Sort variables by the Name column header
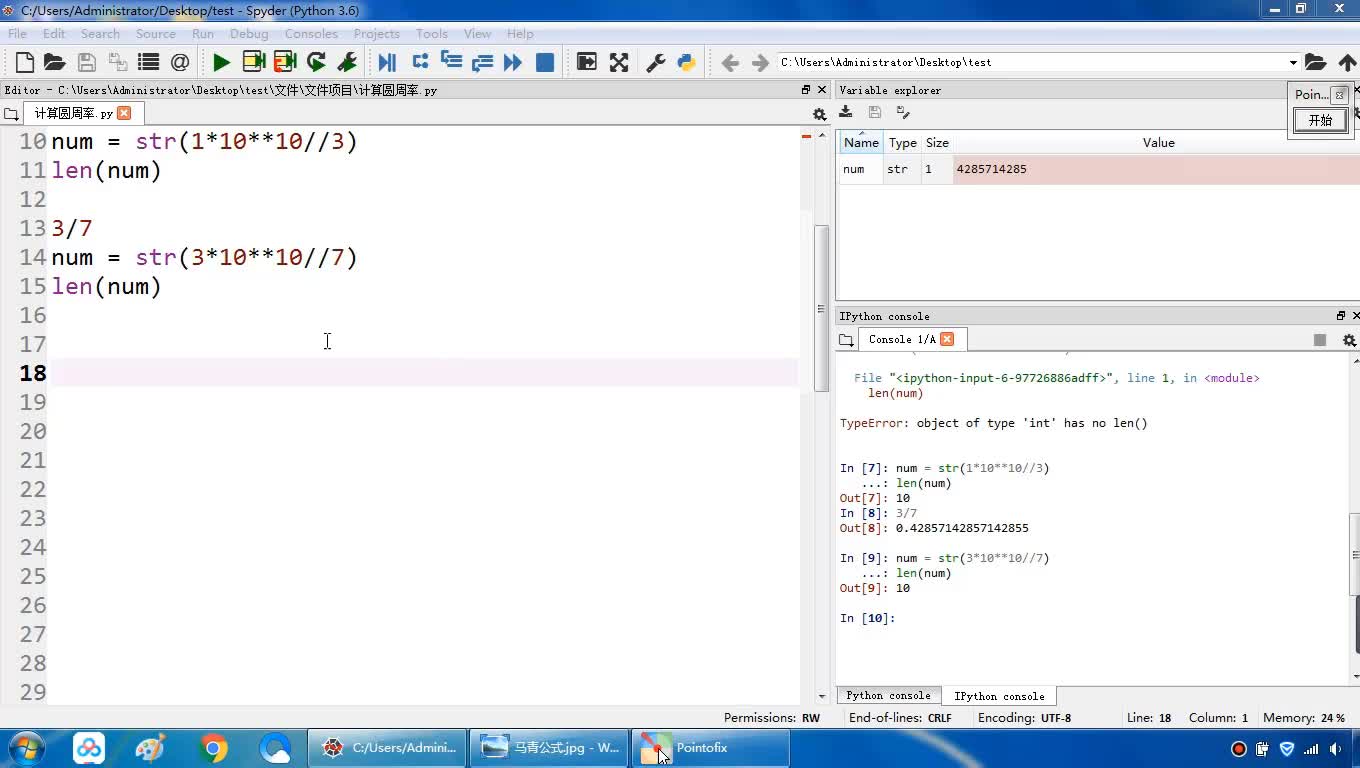Viewport: 1360px width, 768px height. click(860, 143)
